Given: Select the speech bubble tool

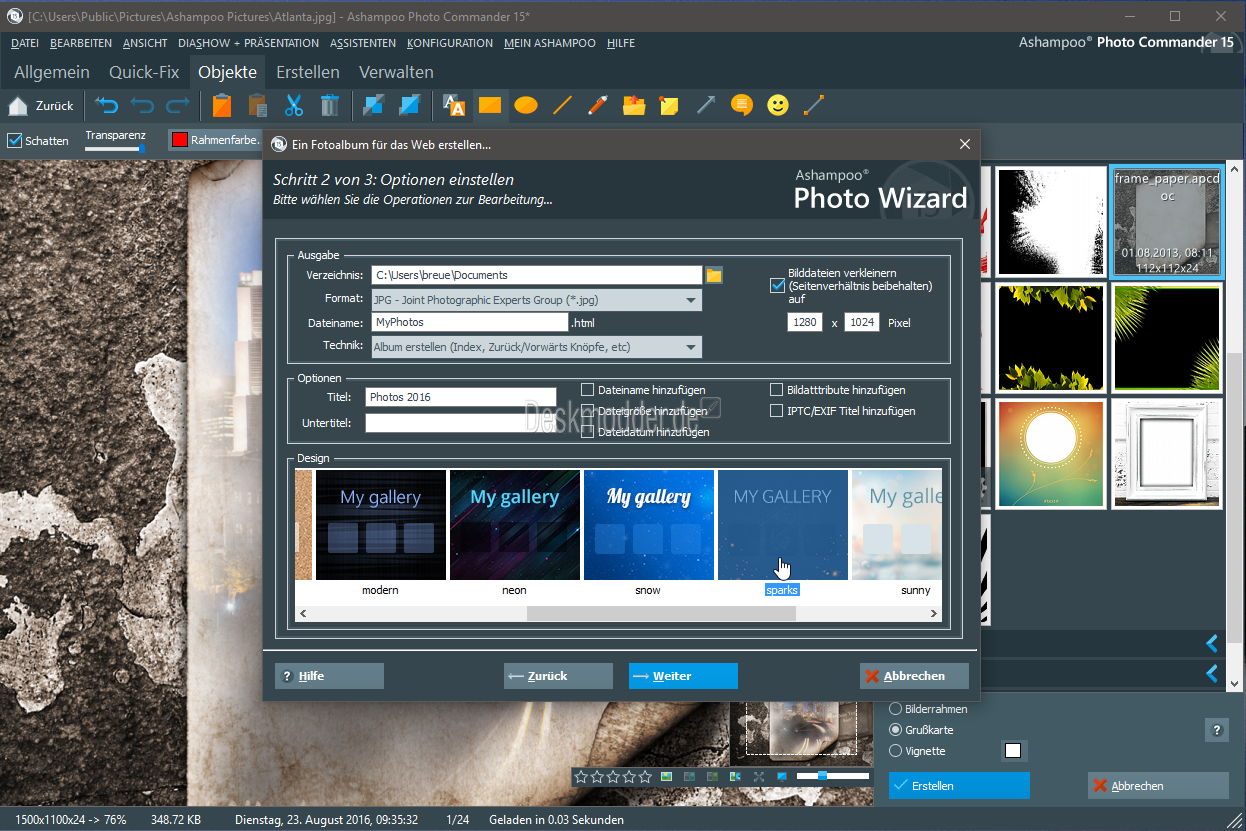Looking at the screenshot, I should pos(741,105).
